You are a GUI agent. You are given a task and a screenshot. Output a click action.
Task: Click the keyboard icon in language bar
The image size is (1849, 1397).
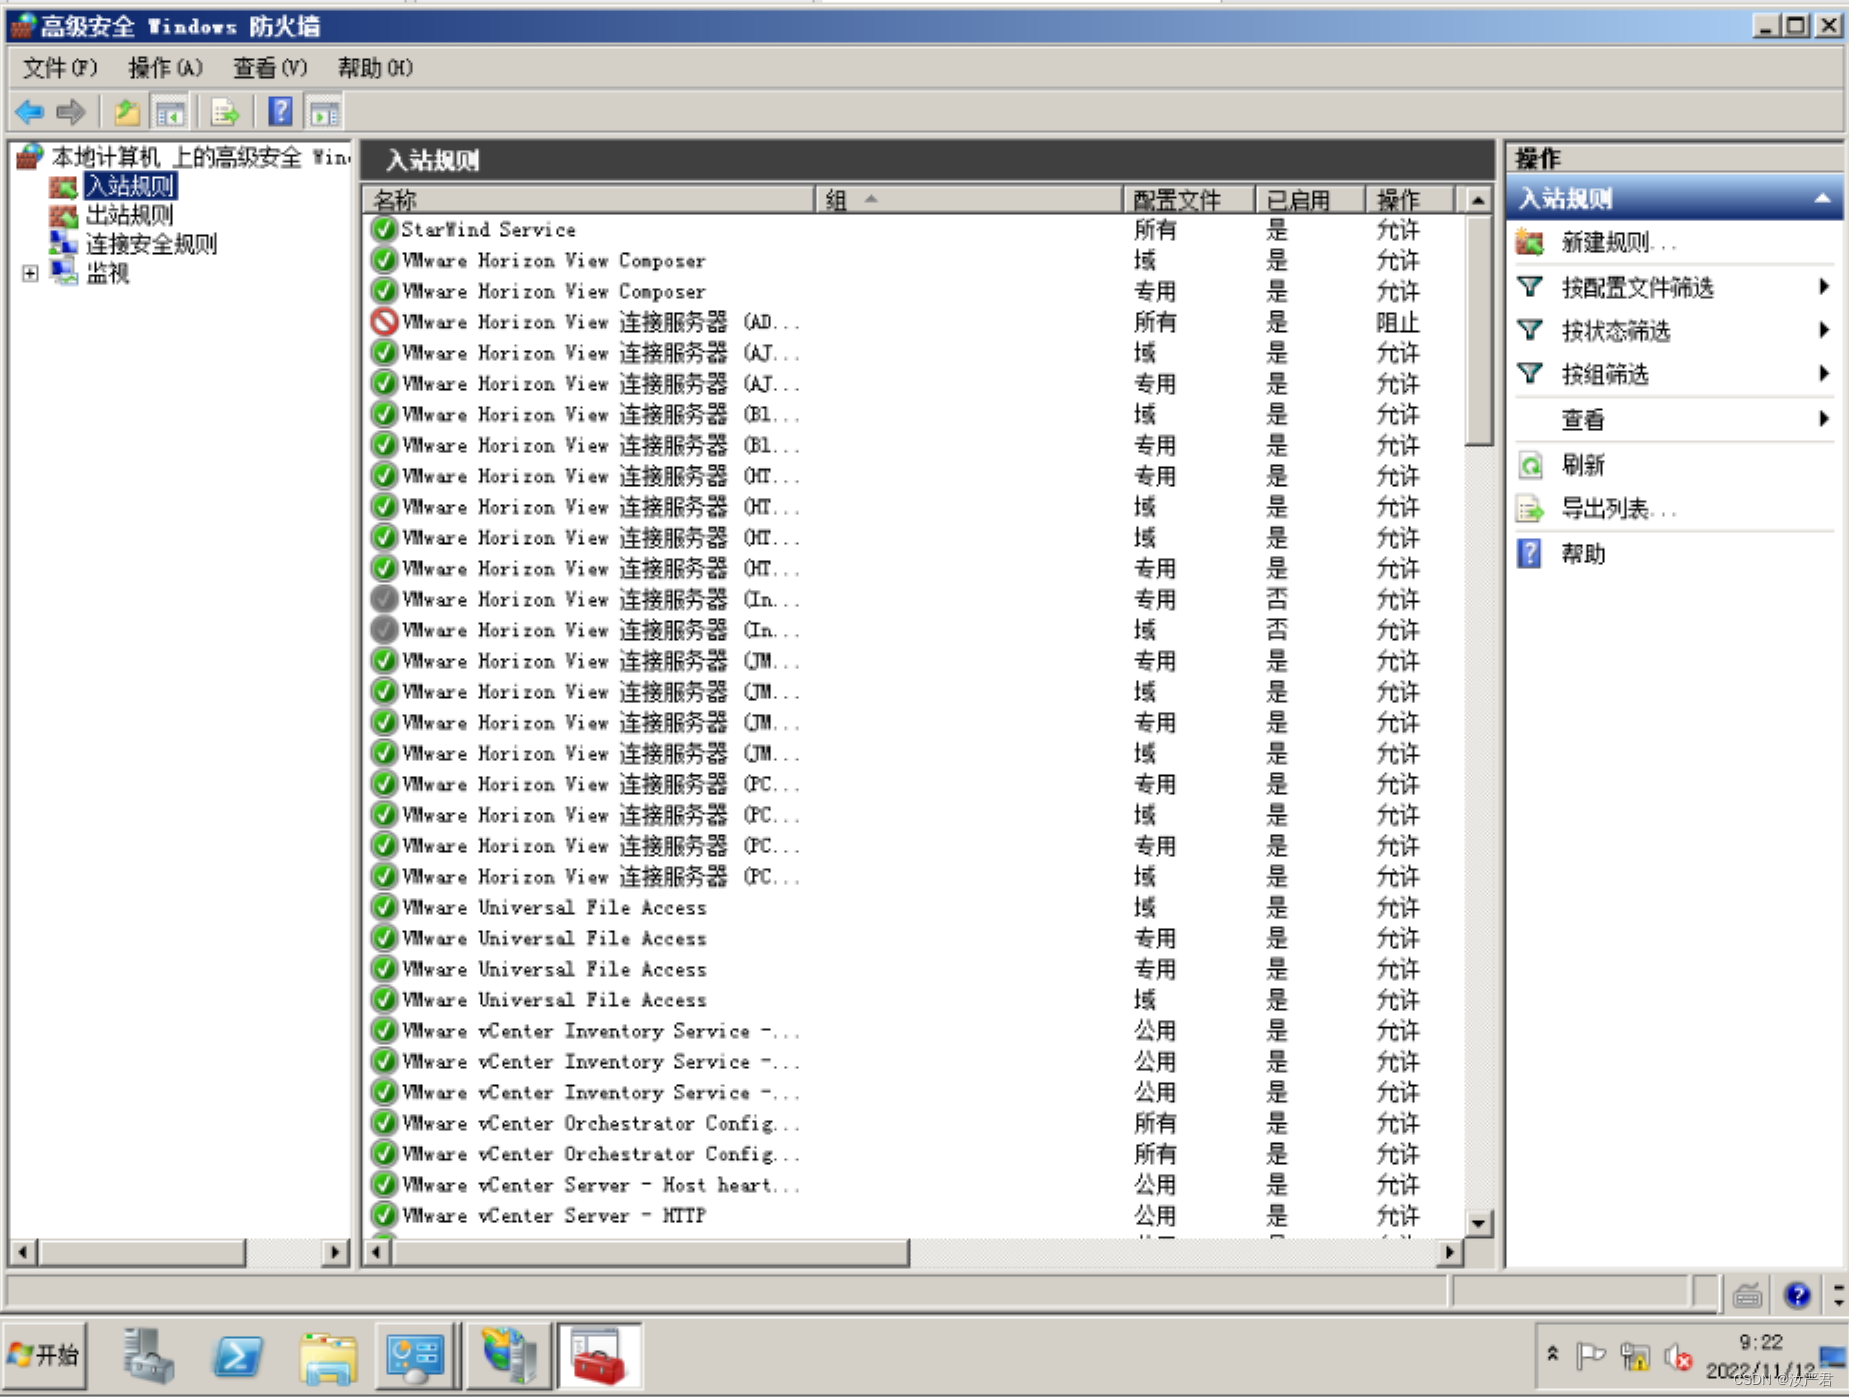tap(1748, 1296)
